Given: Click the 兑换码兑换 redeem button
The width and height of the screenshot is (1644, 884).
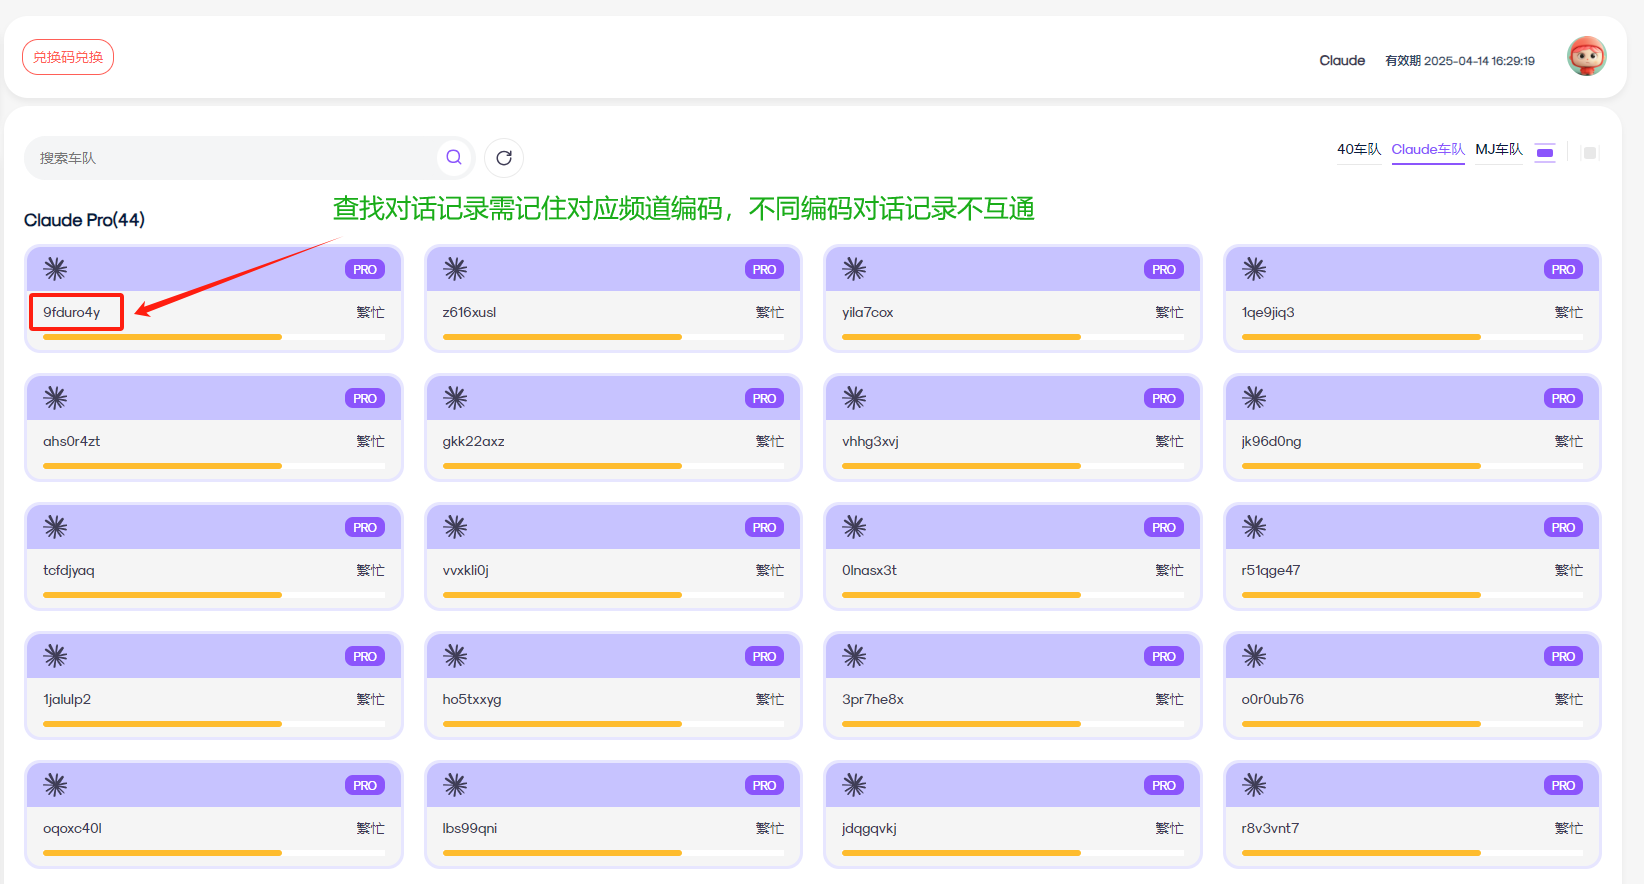Looking at the screenshot, I should [68, 57].
